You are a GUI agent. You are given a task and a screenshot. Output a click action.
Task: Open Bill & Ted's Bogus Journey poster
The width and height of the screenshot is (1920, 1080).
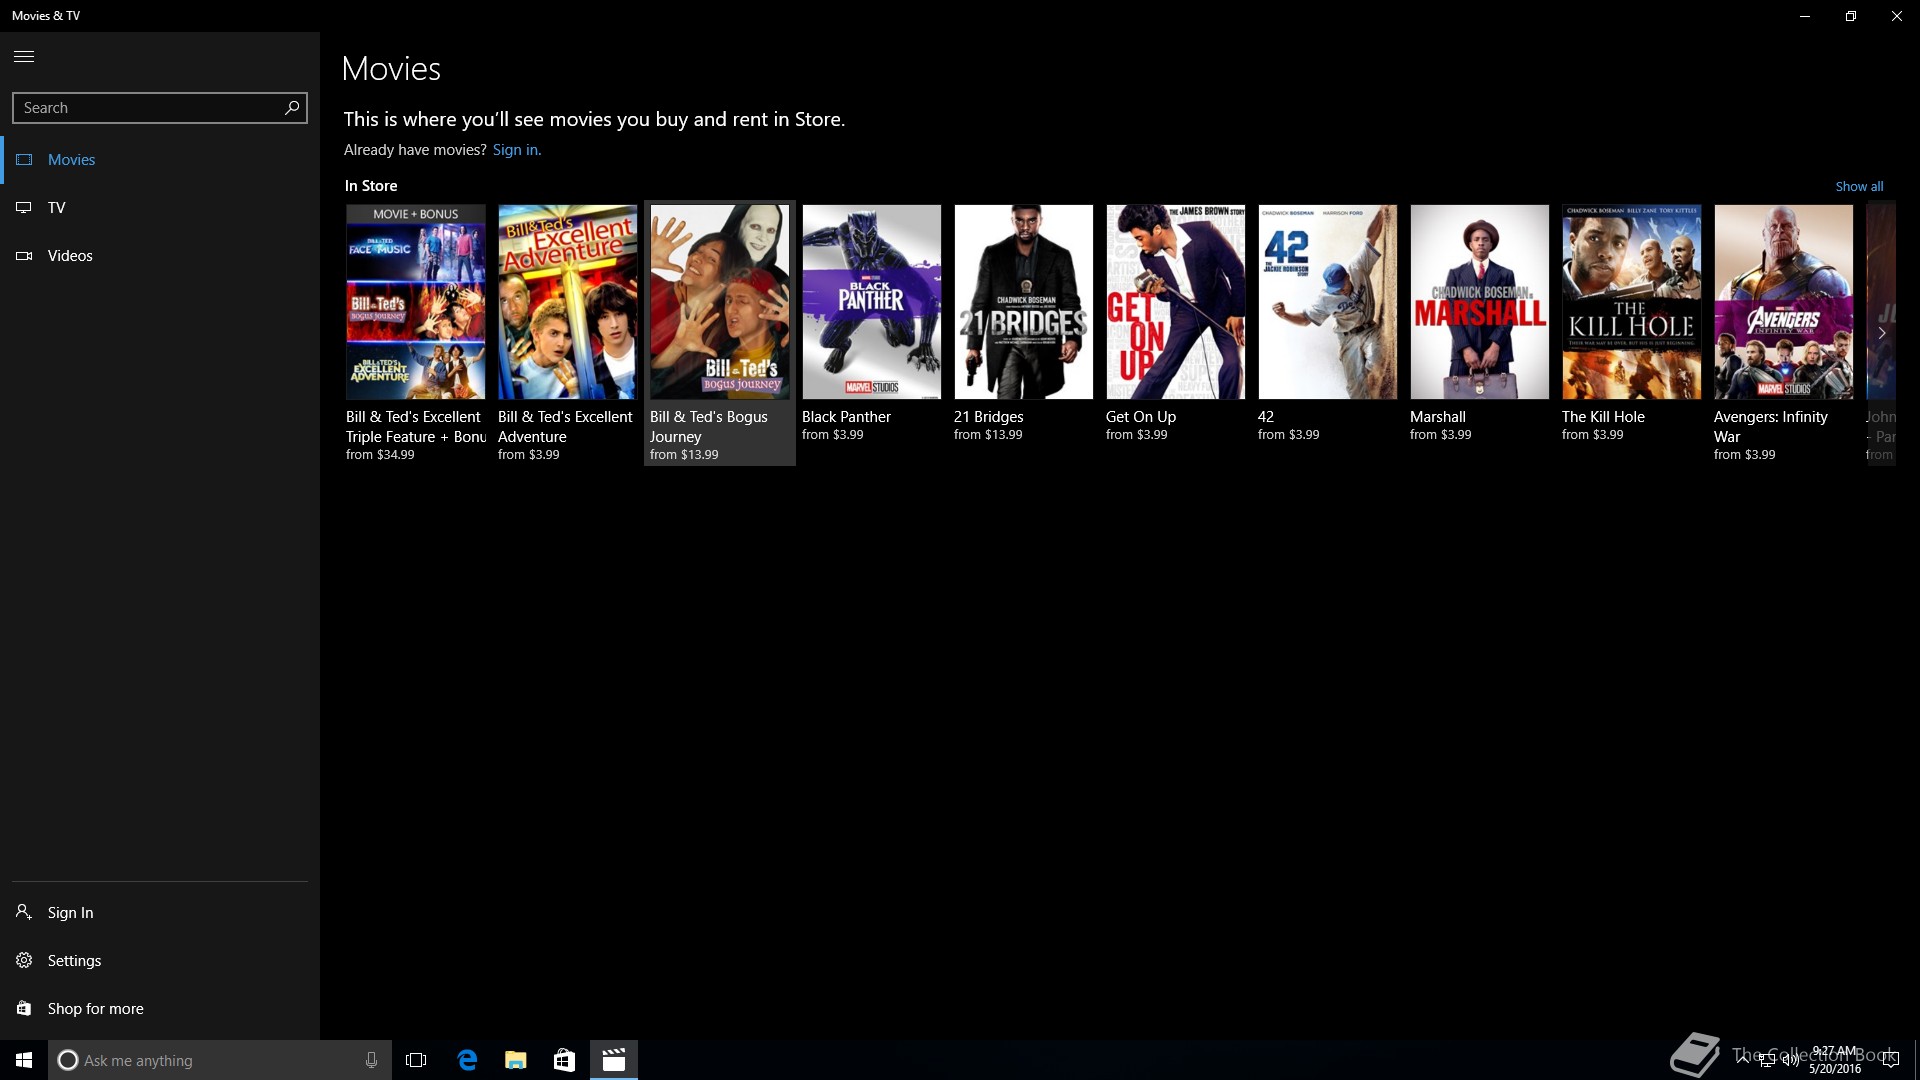click(x=720, y=302)
